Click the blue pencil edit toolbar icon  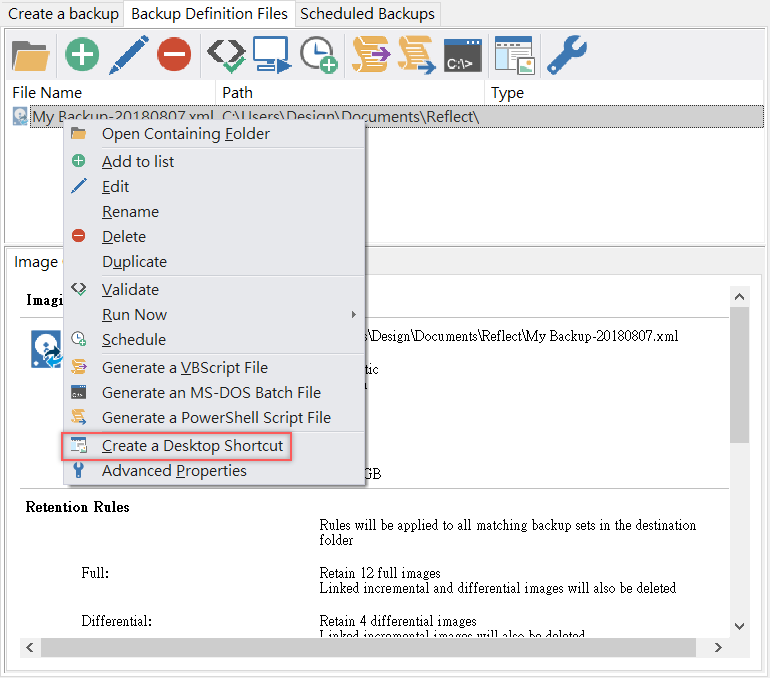coord(129,54)
